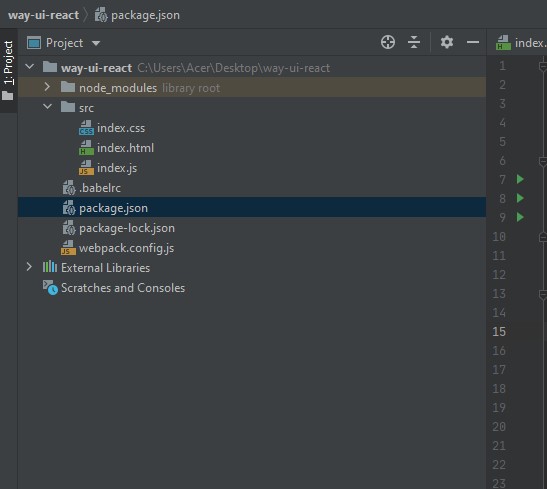This screenshot has height=489, width=547.
Task: Select package.json in project tree
Action: [252, 208]
